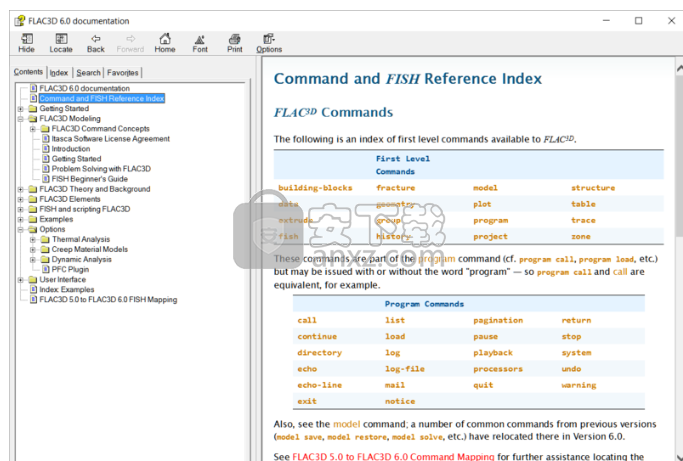Expand FISH and scripting FLAC3D node
The width and height of the screenshot is (683, 461).
(x=20, y=209)
